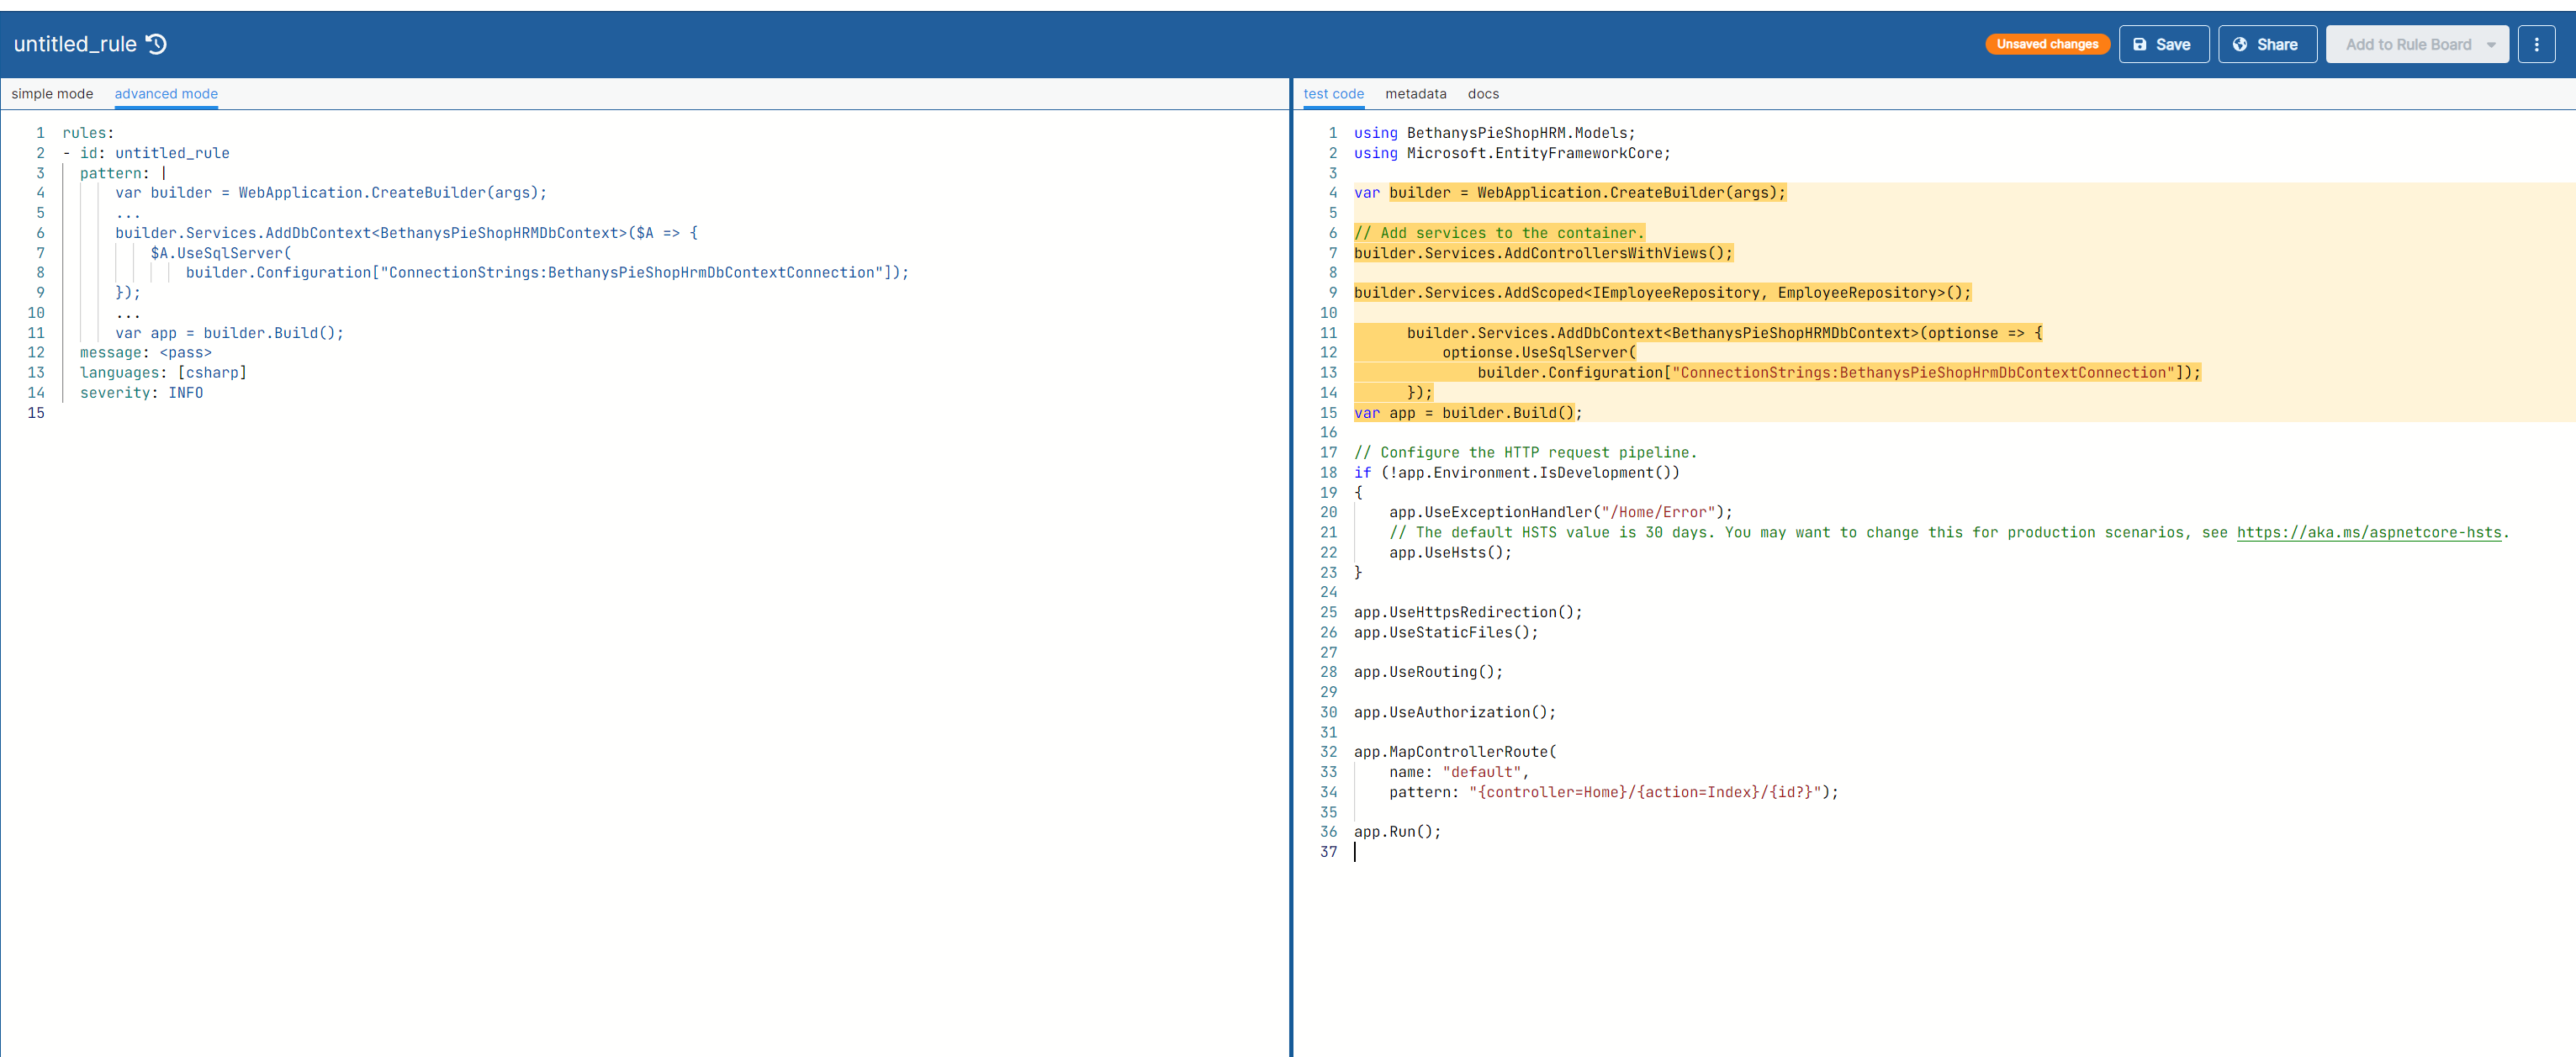Click the globe icon inside Share button
Viewport: 2576px width, 1057px height.
(2238, 43)
